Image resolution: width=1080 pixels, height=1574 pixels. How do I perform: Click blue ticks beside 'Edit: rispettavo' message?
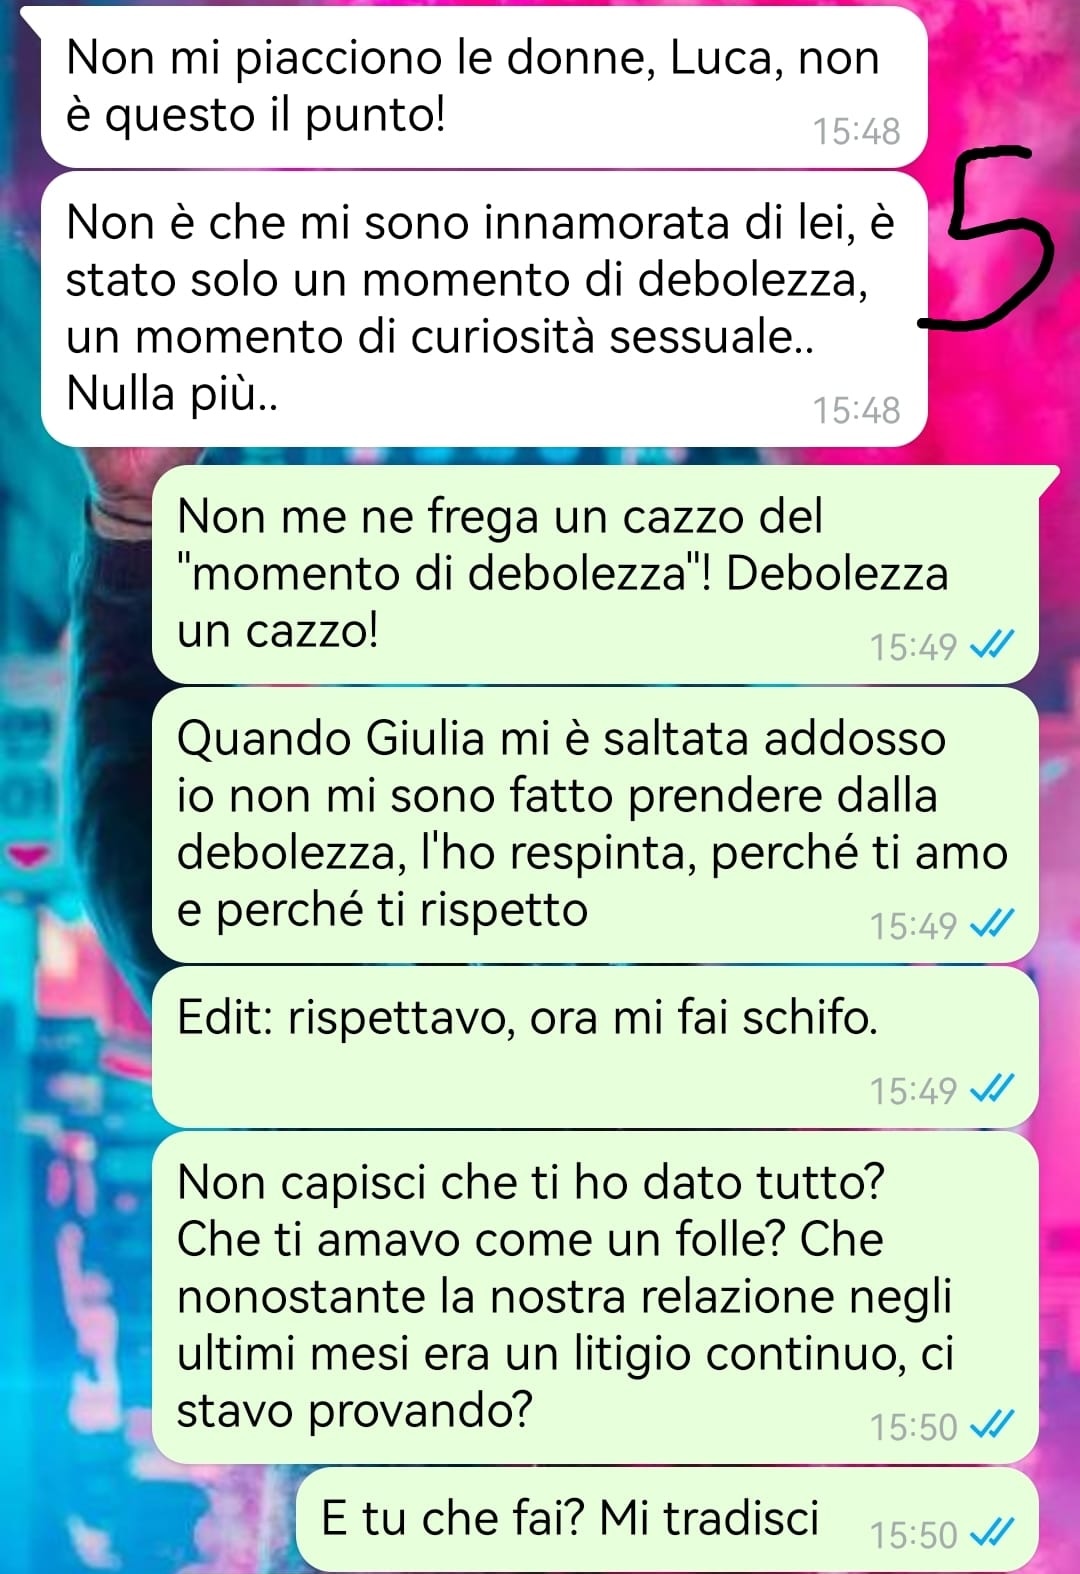point(993,1089)
